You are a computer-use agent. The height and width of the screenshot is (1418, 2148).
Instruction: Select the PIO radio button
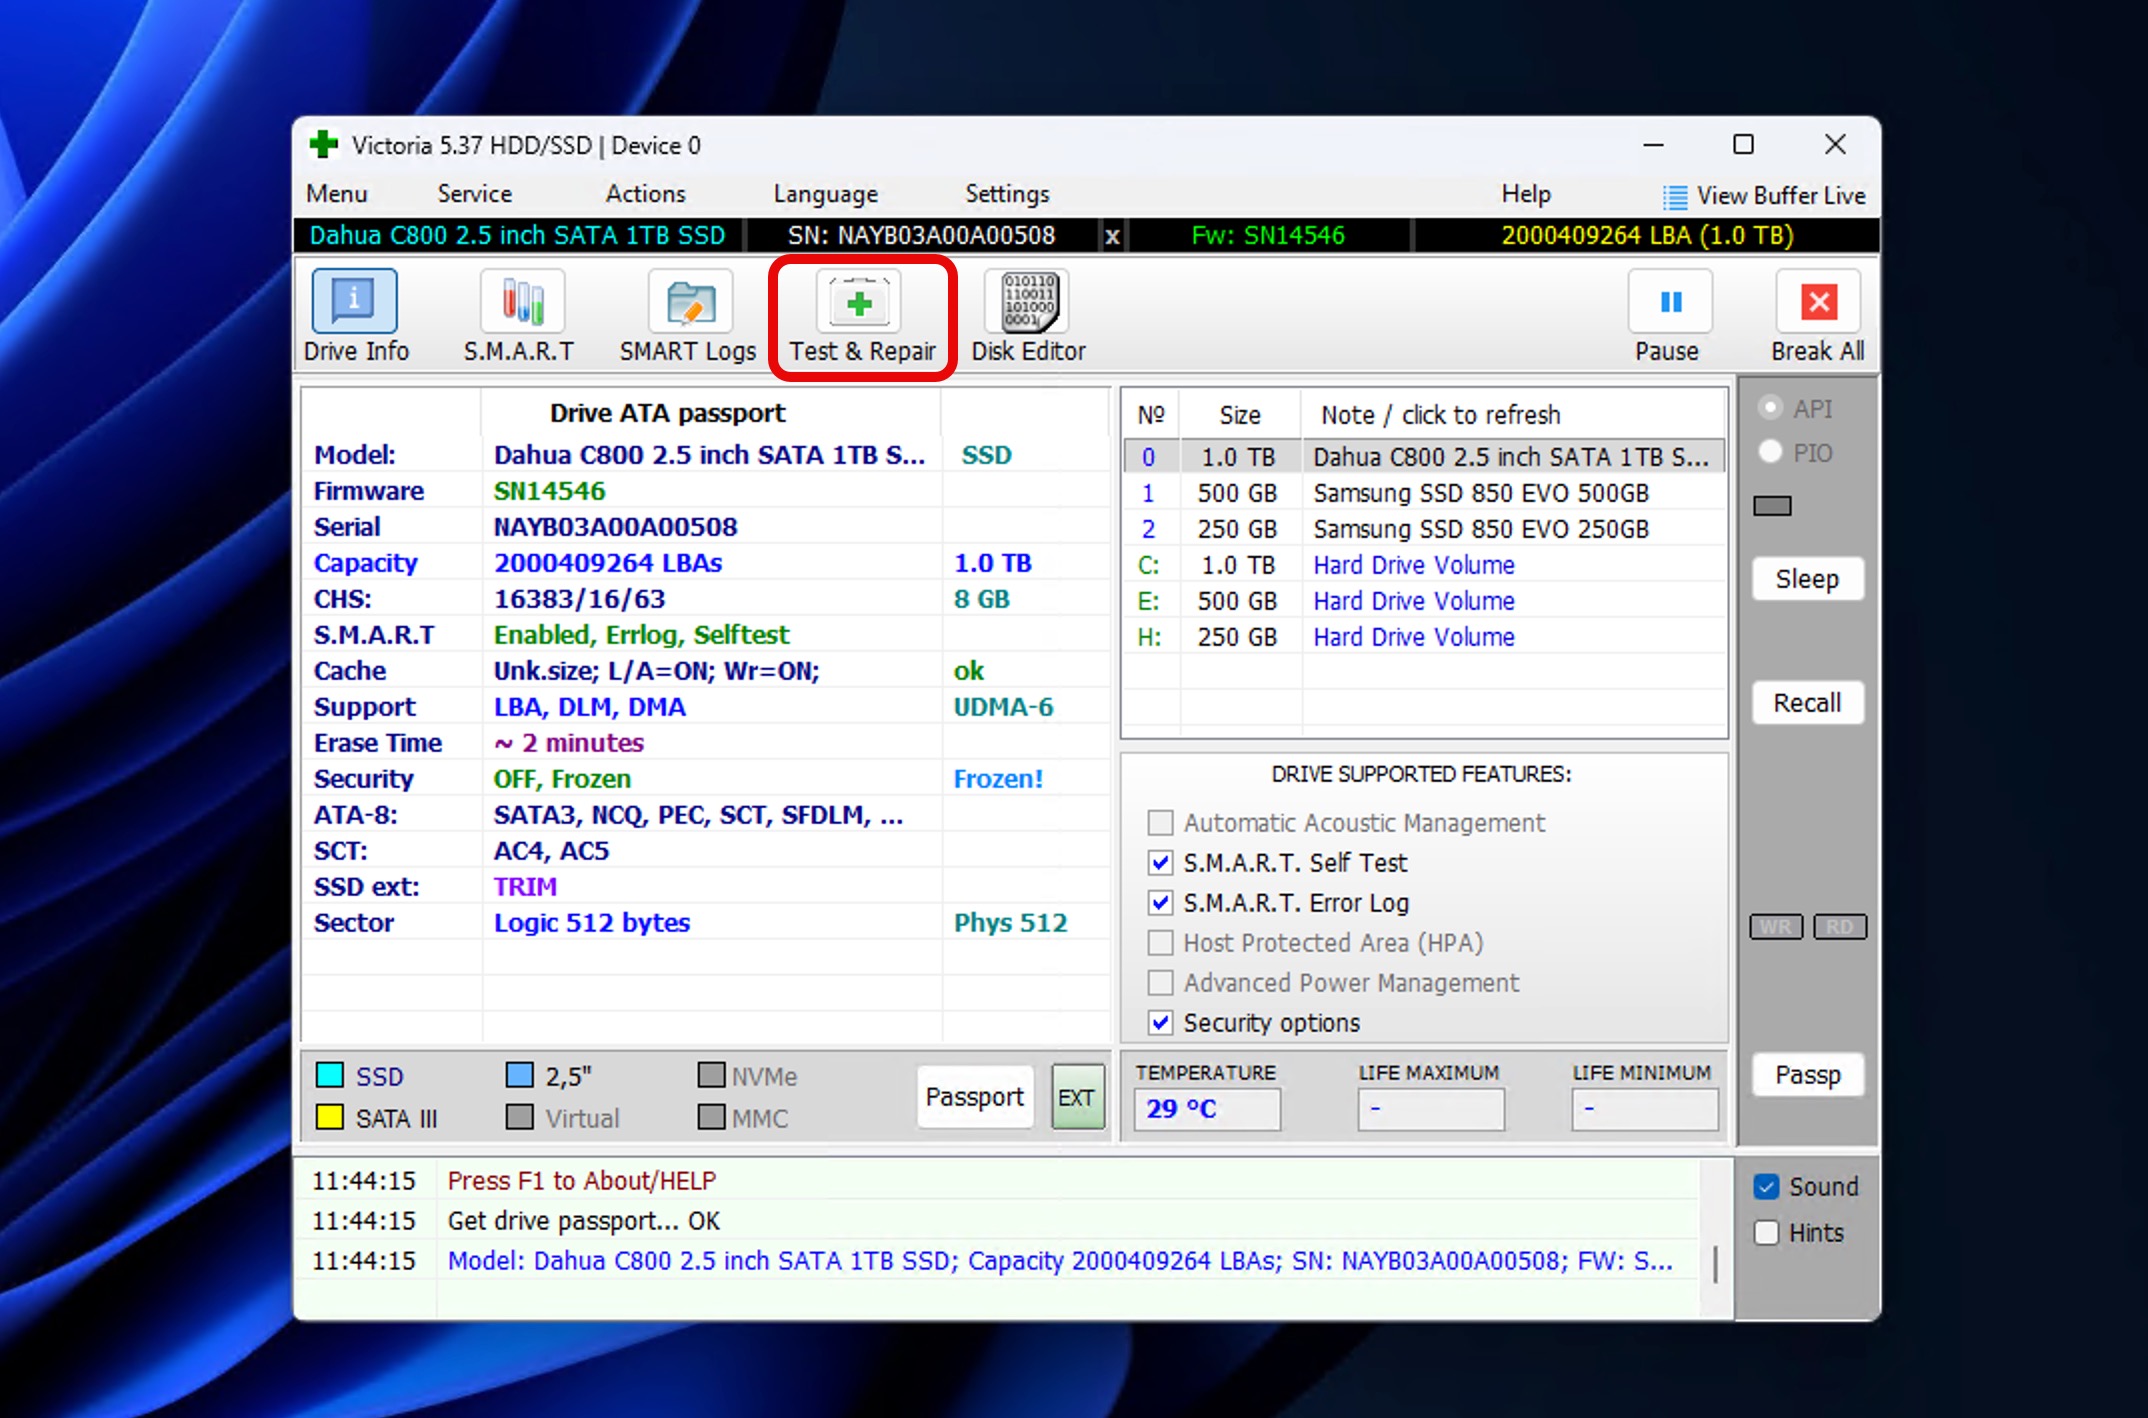(1770, 452)
